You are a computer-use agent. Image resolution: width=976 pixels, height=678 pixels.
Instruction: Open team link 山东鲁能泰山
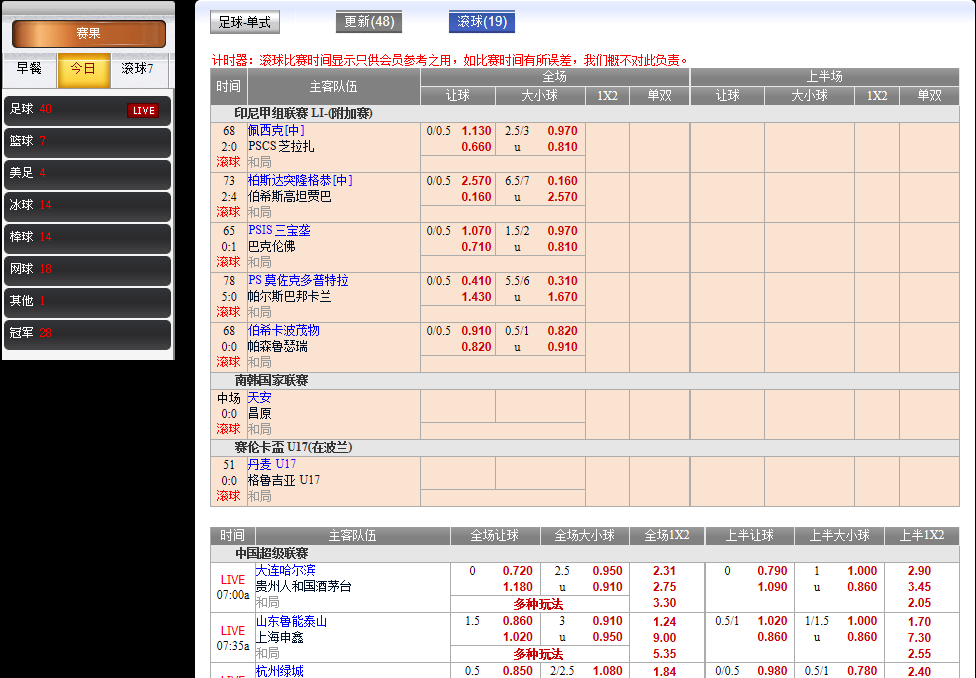[x=291, y=621]
